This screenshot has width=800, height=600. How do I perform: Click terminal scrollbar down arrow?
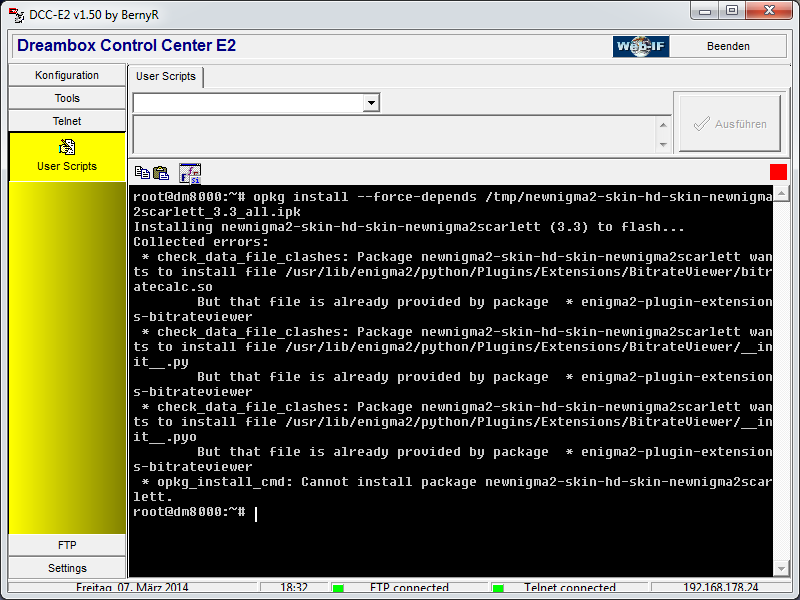(781, 568)
